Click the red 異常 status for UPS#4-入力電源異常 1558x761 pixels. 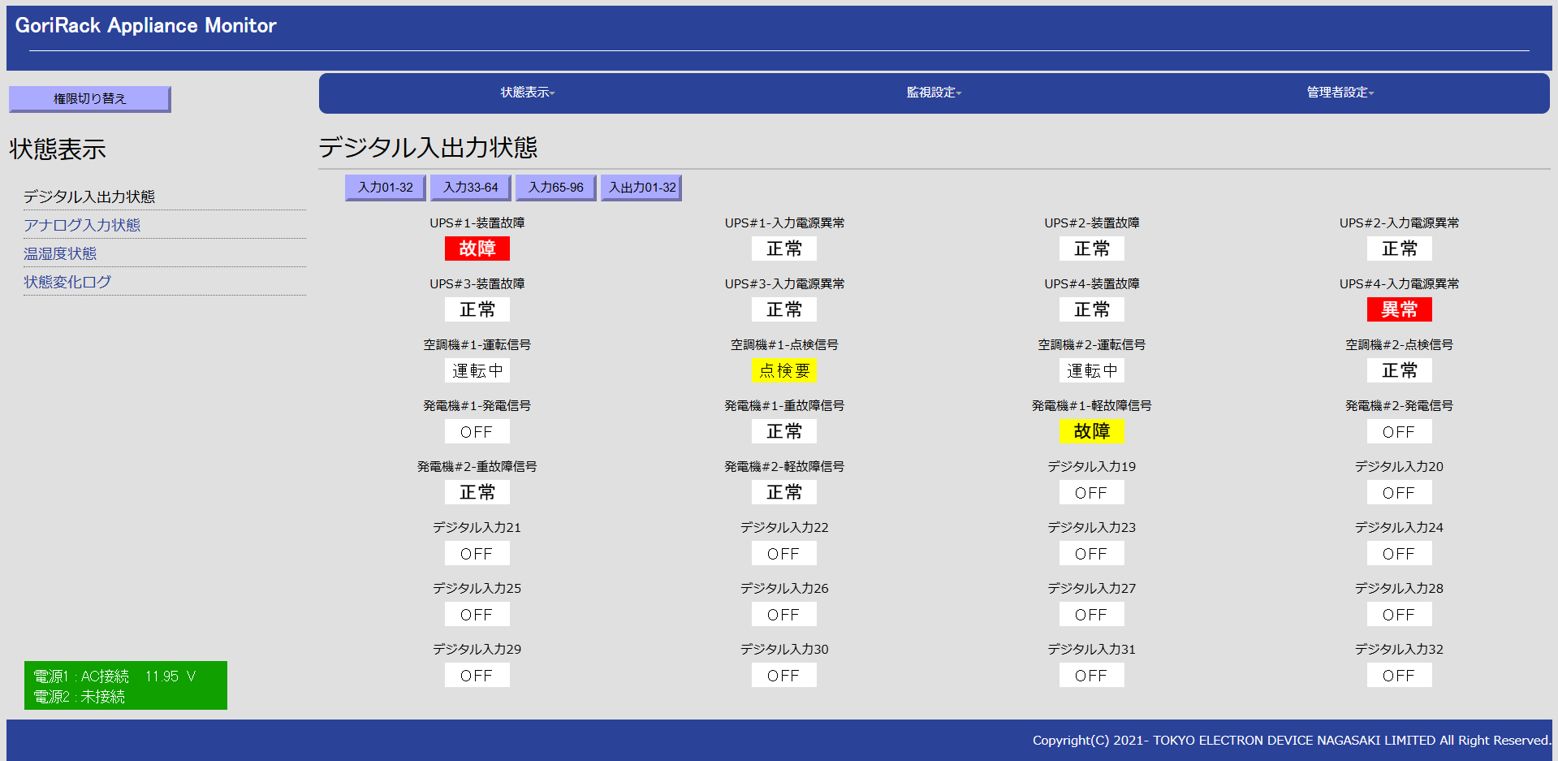pyautogui.click(x=1399, y=310)
